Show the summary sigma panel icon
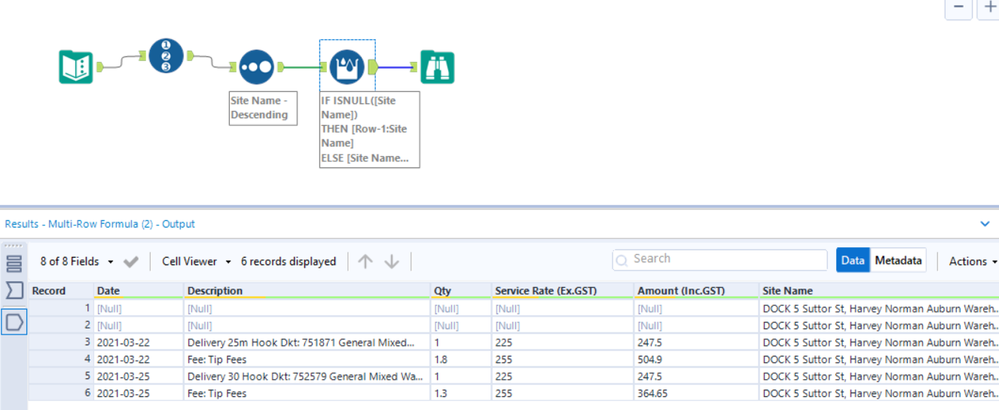 click(x=14, y=292)
